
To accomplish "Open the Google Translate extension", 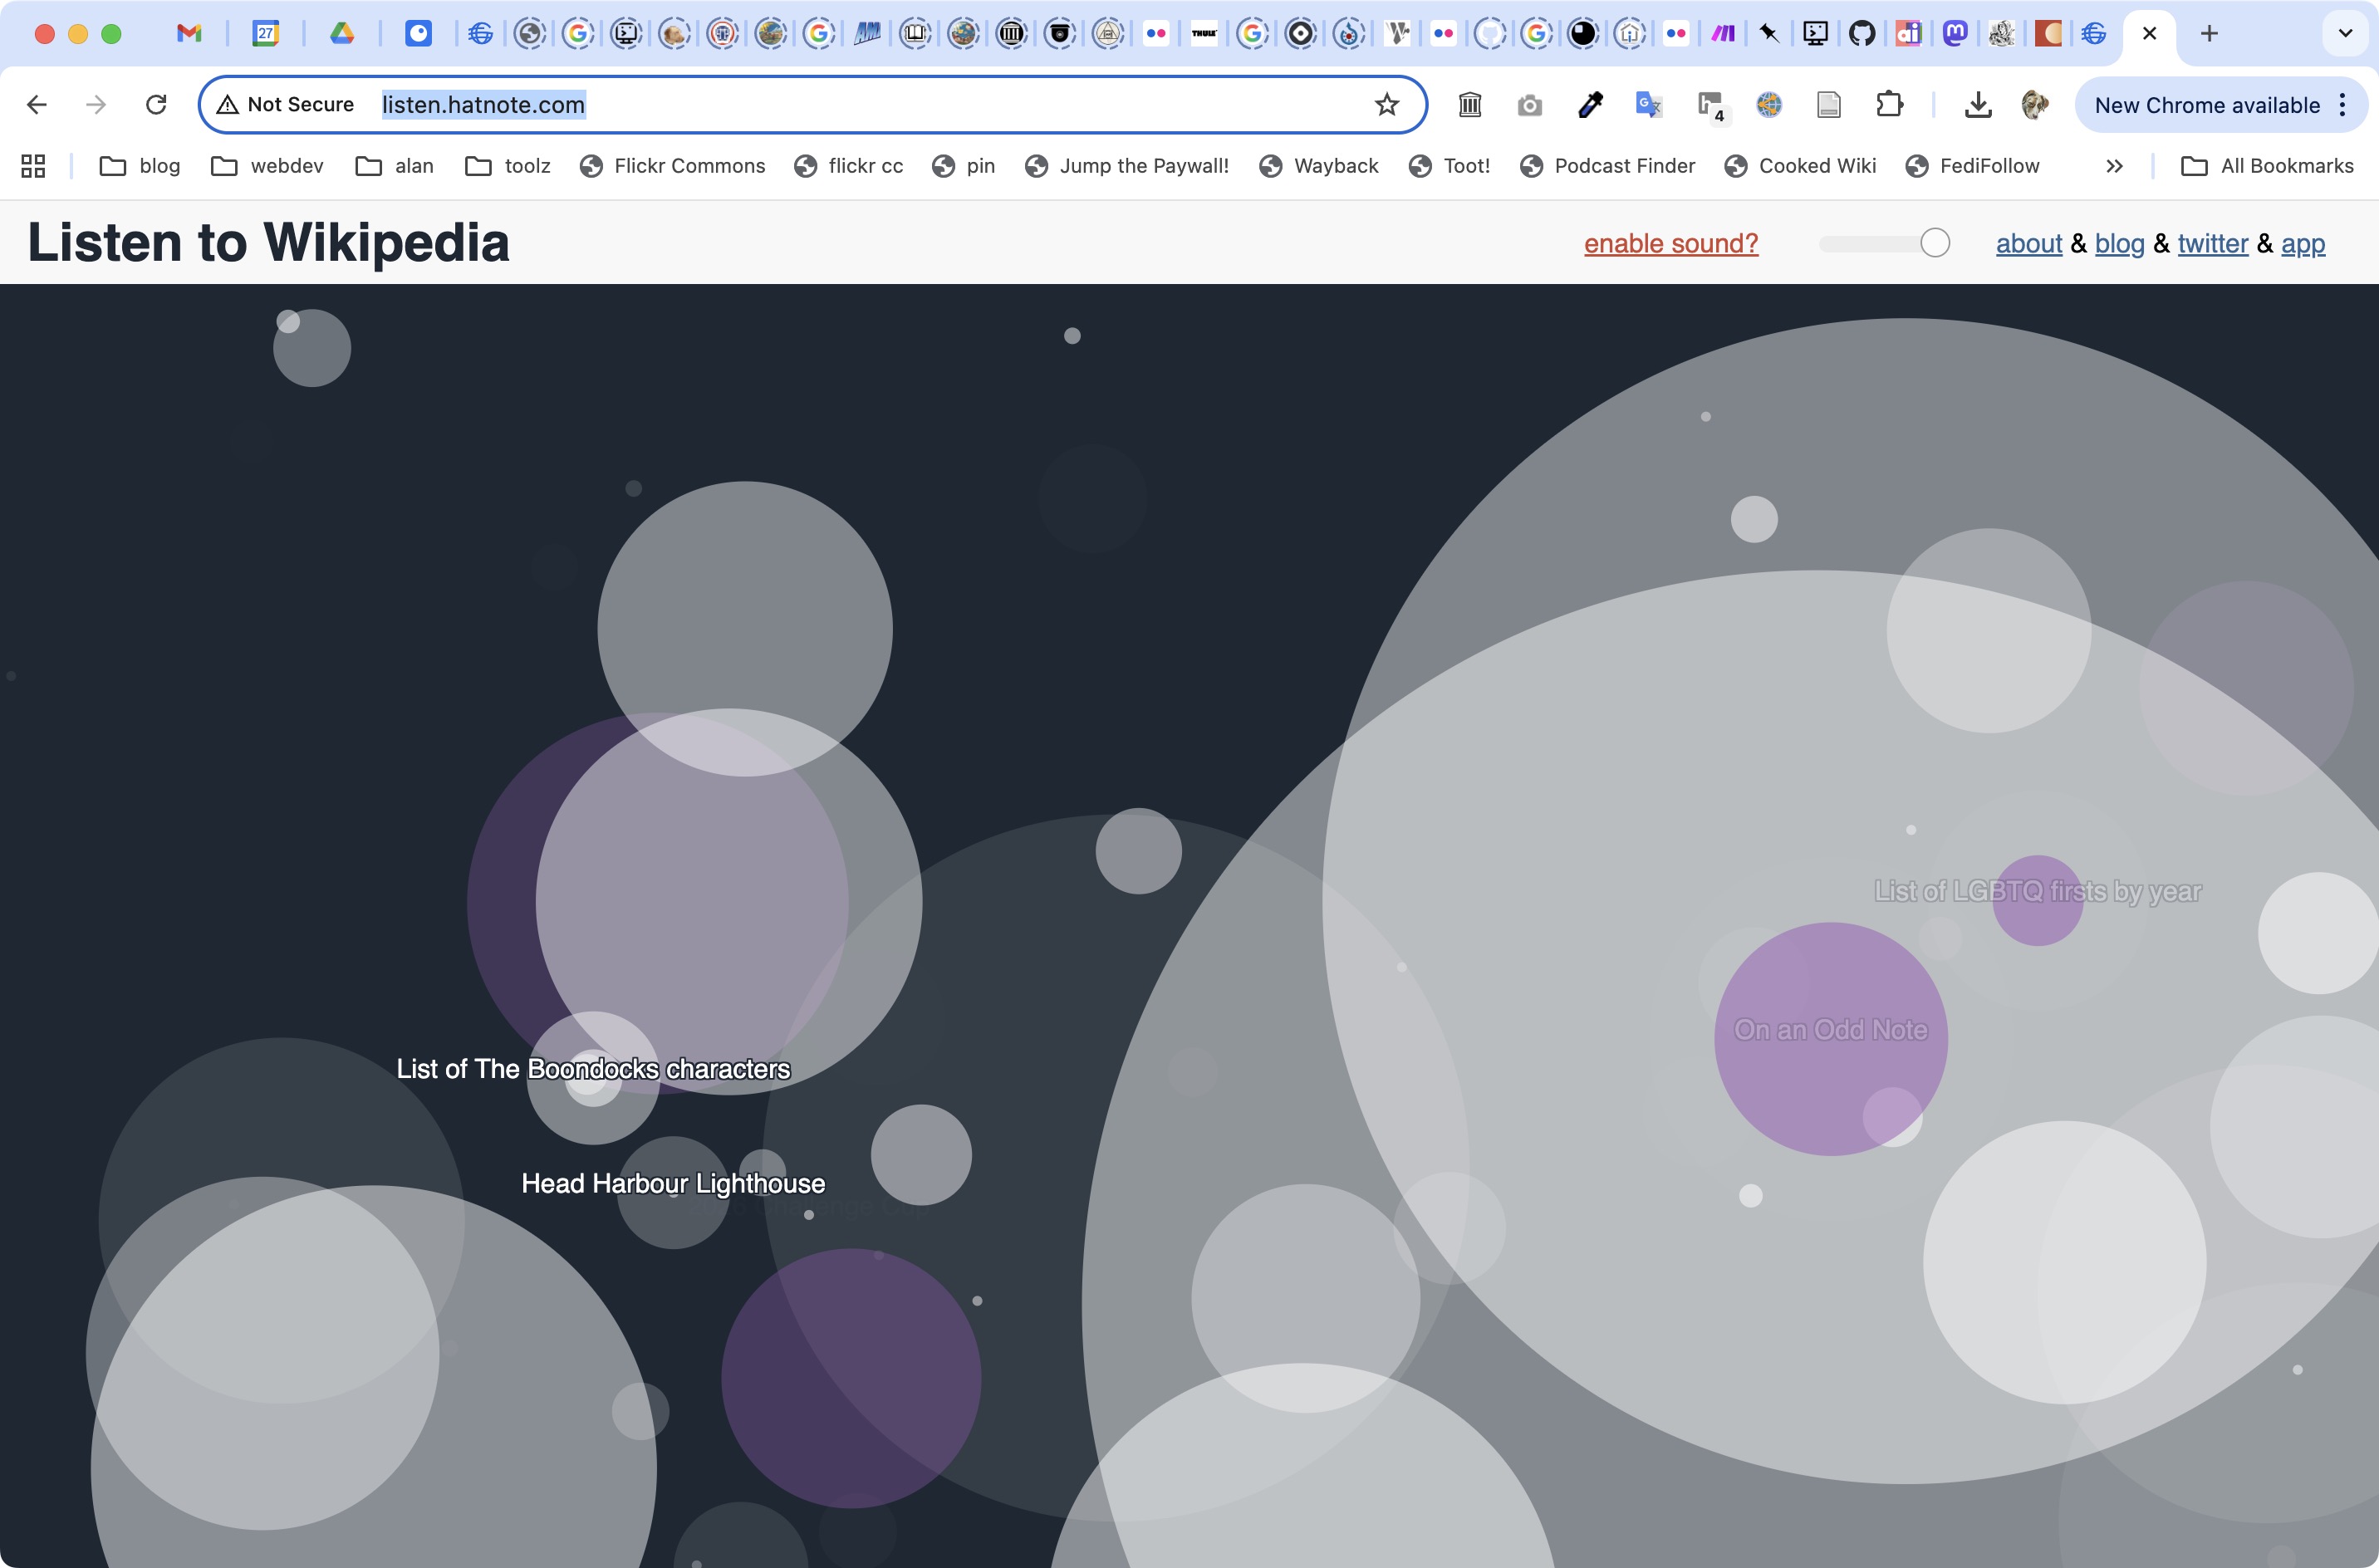I will pos(1648,105).
